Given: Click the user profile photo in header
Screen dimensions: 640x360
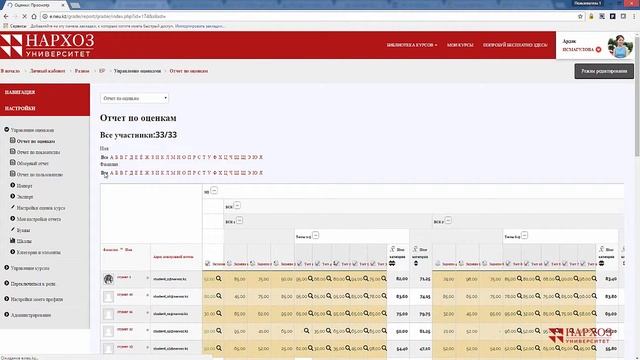Looking at the screenshot, I should click(620, 46).
